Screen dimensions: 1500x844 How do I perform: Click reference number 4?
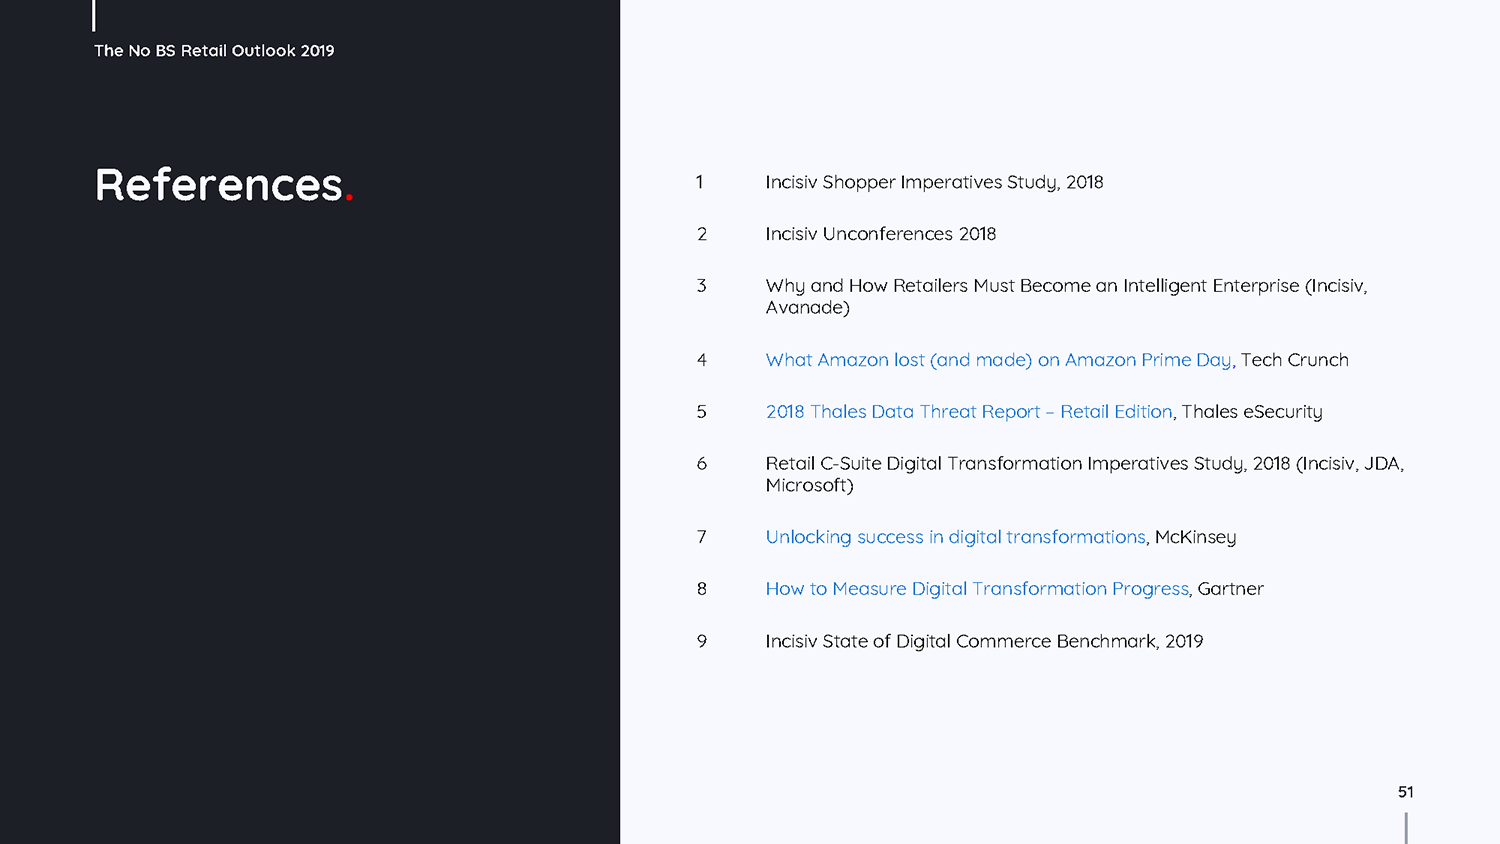click(702, 360)
